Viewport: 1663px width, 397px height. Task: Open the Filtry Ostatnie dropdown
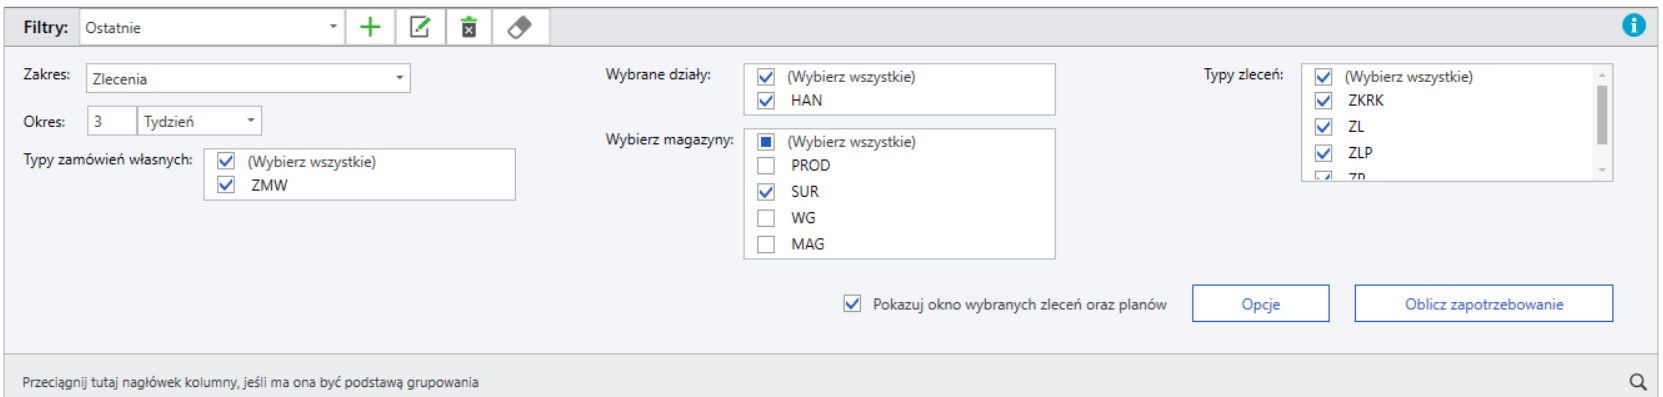pos(211,27)
